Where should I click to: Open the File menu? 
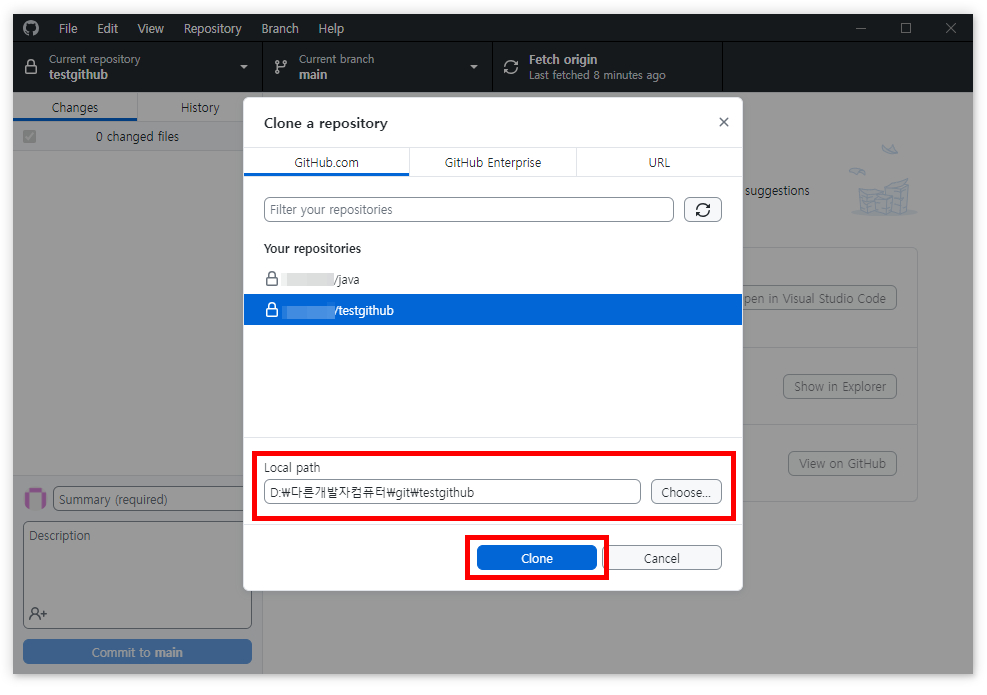pos(68,28)
